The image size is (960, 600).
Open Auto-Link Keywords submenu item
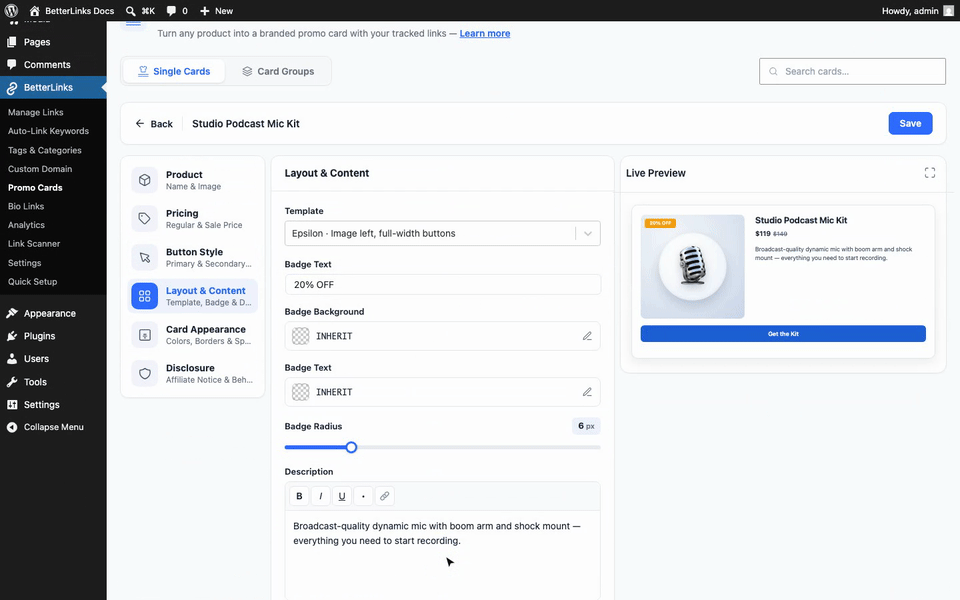48,131
